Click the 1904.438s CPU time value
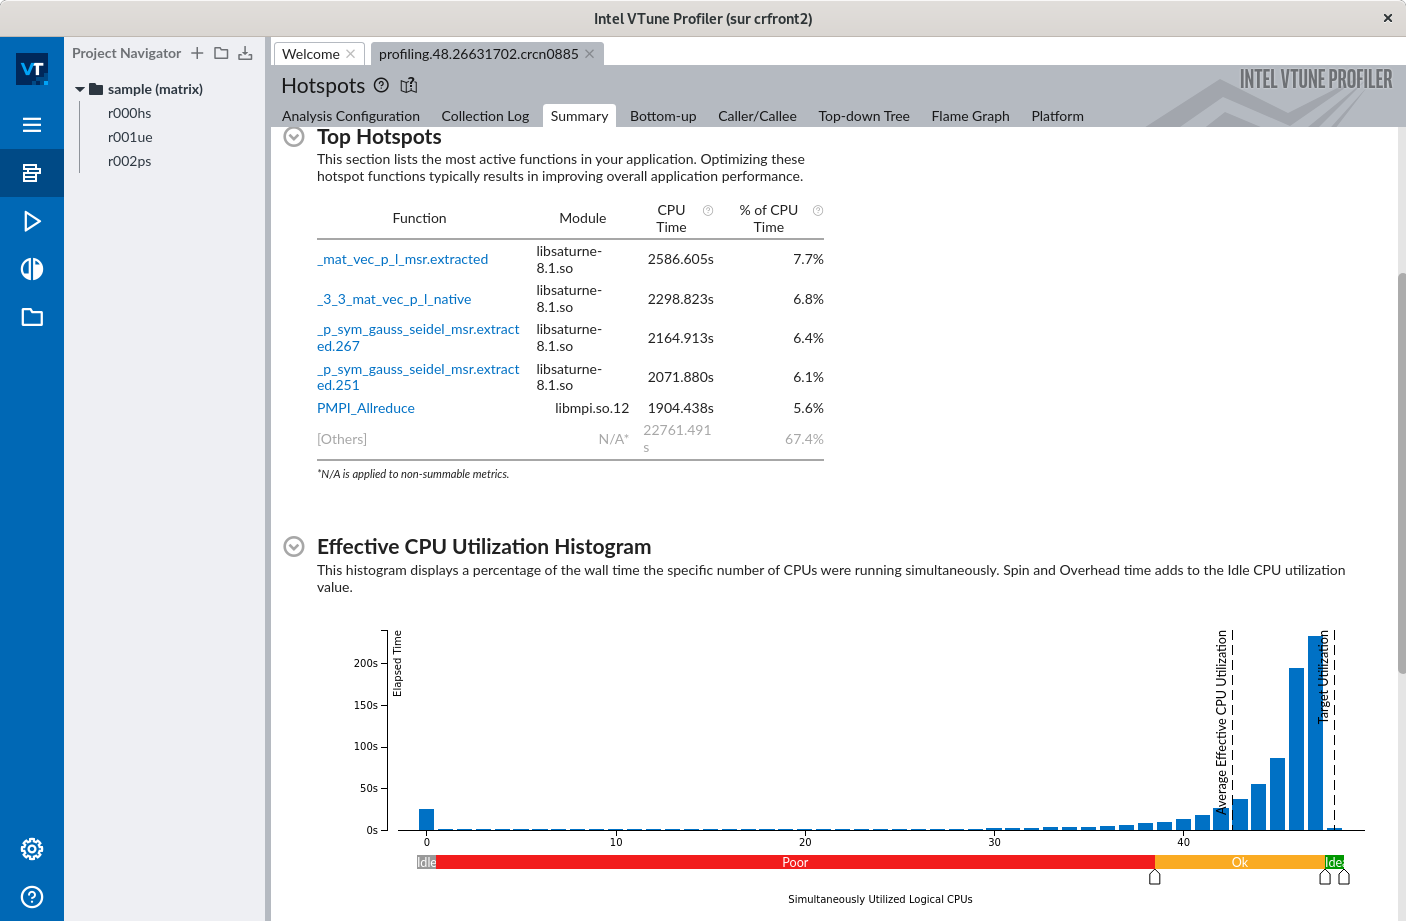The image size is (1406, 921). point(680,408)
